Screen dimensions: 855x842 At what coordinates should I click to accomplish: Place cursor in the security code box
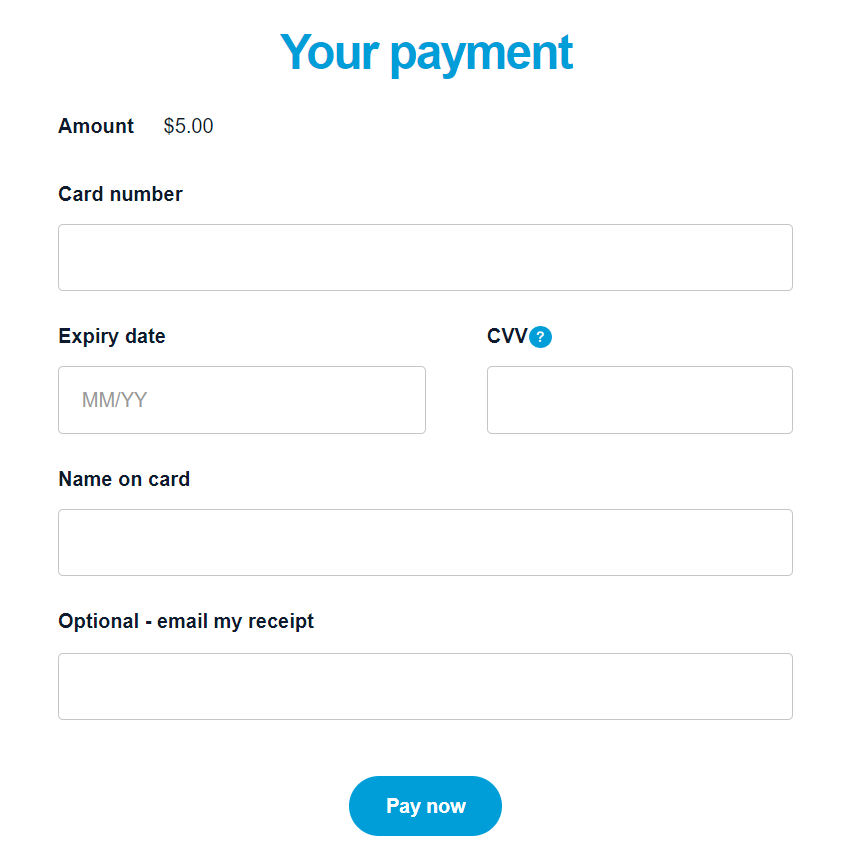(x=640, y=400)
